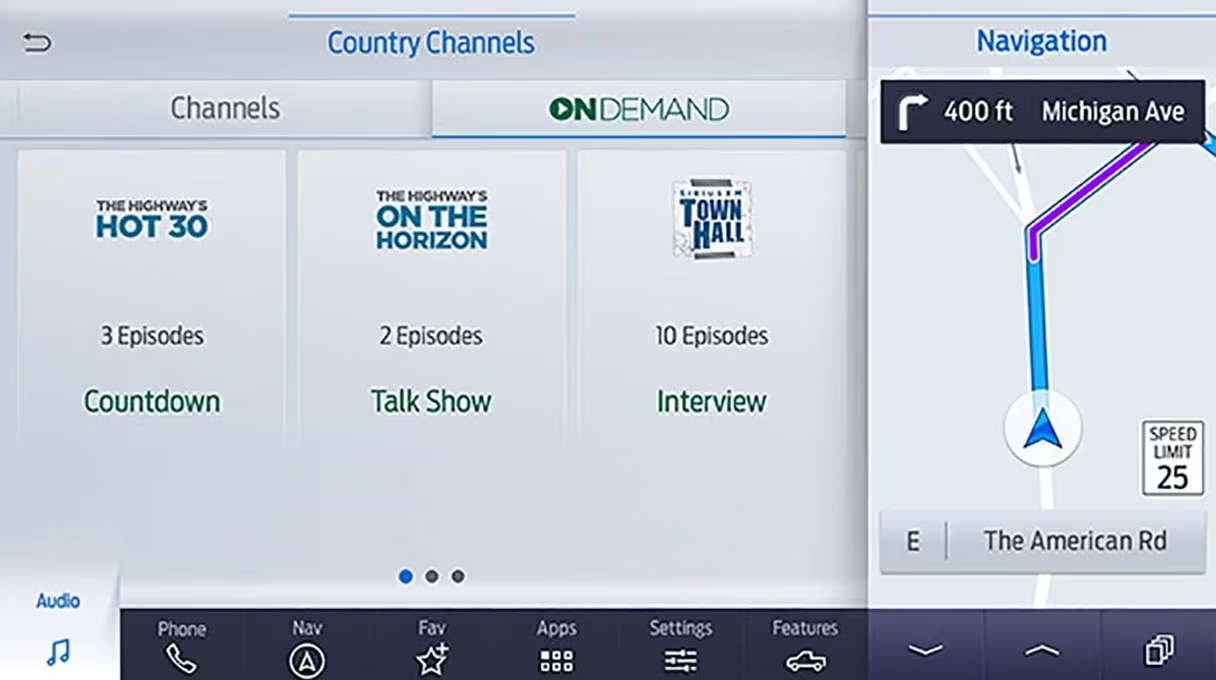This screenshot has width=1216, height=680.
Task: Tap the Country Channels title
Action: [431, 43]
